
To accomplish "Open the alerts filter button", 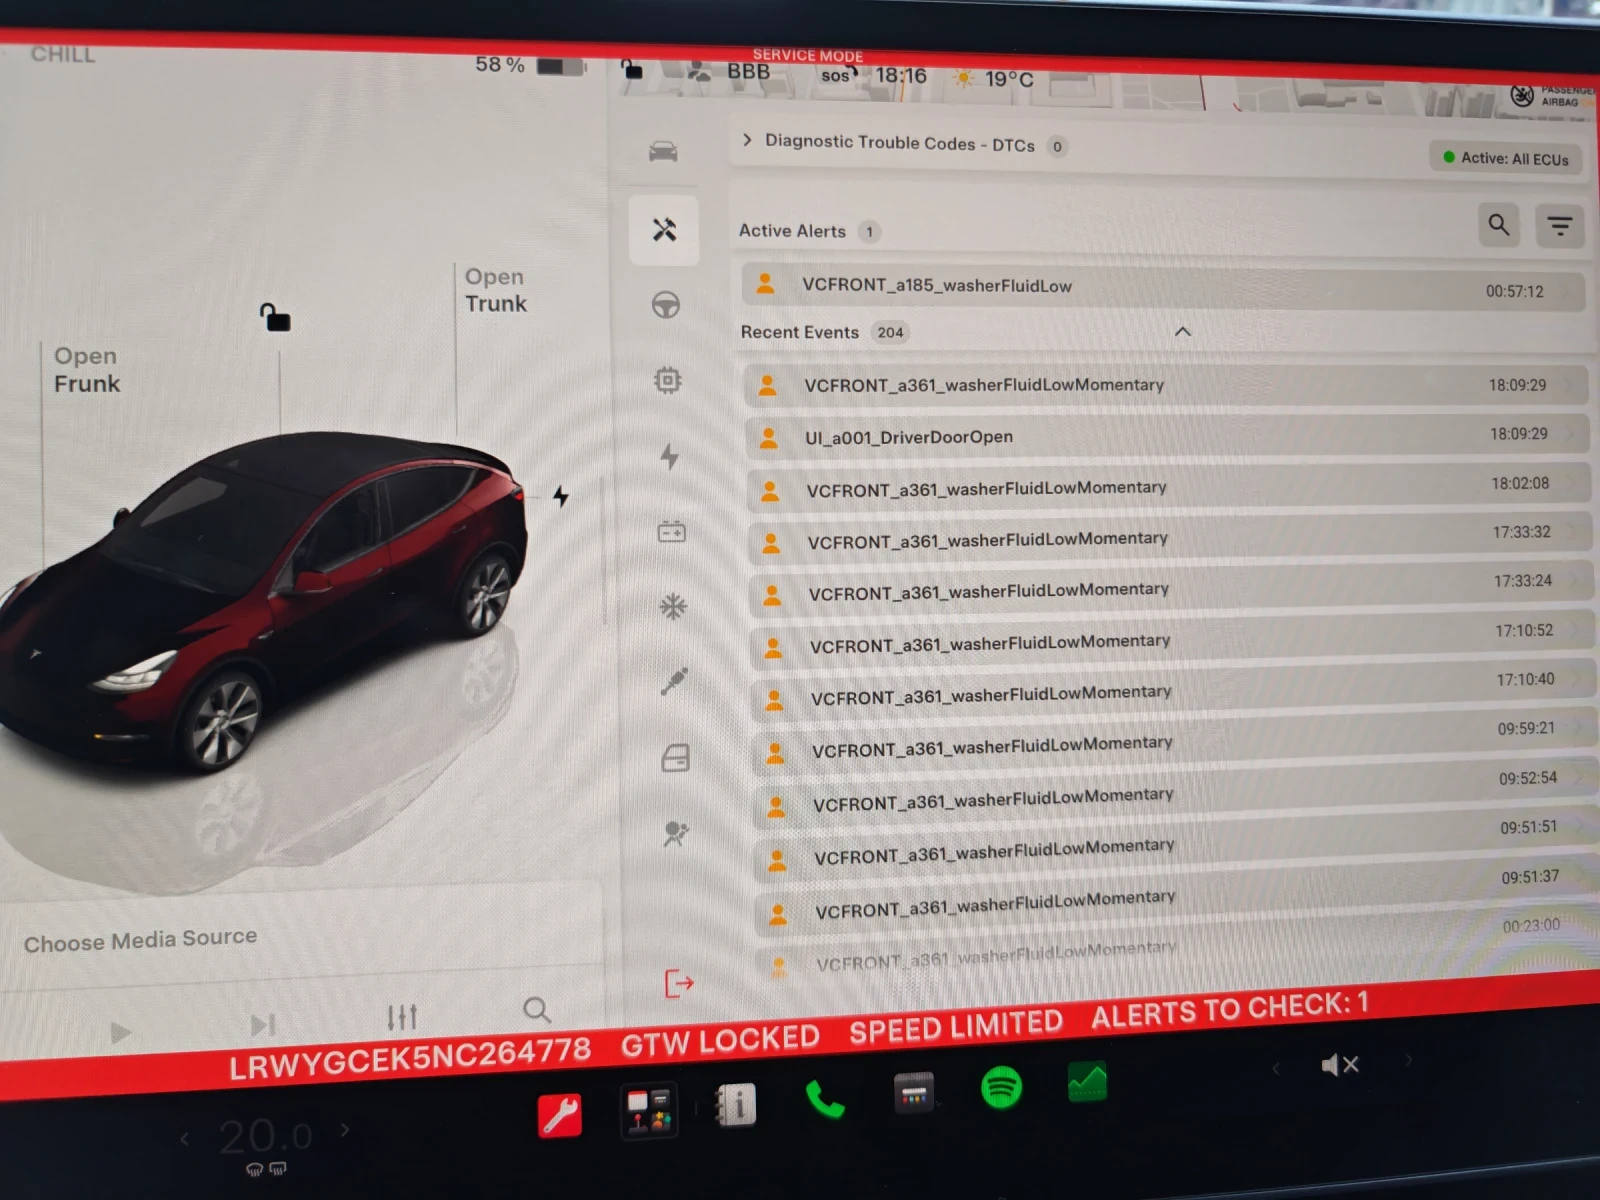I will (x=1559, y=227).
